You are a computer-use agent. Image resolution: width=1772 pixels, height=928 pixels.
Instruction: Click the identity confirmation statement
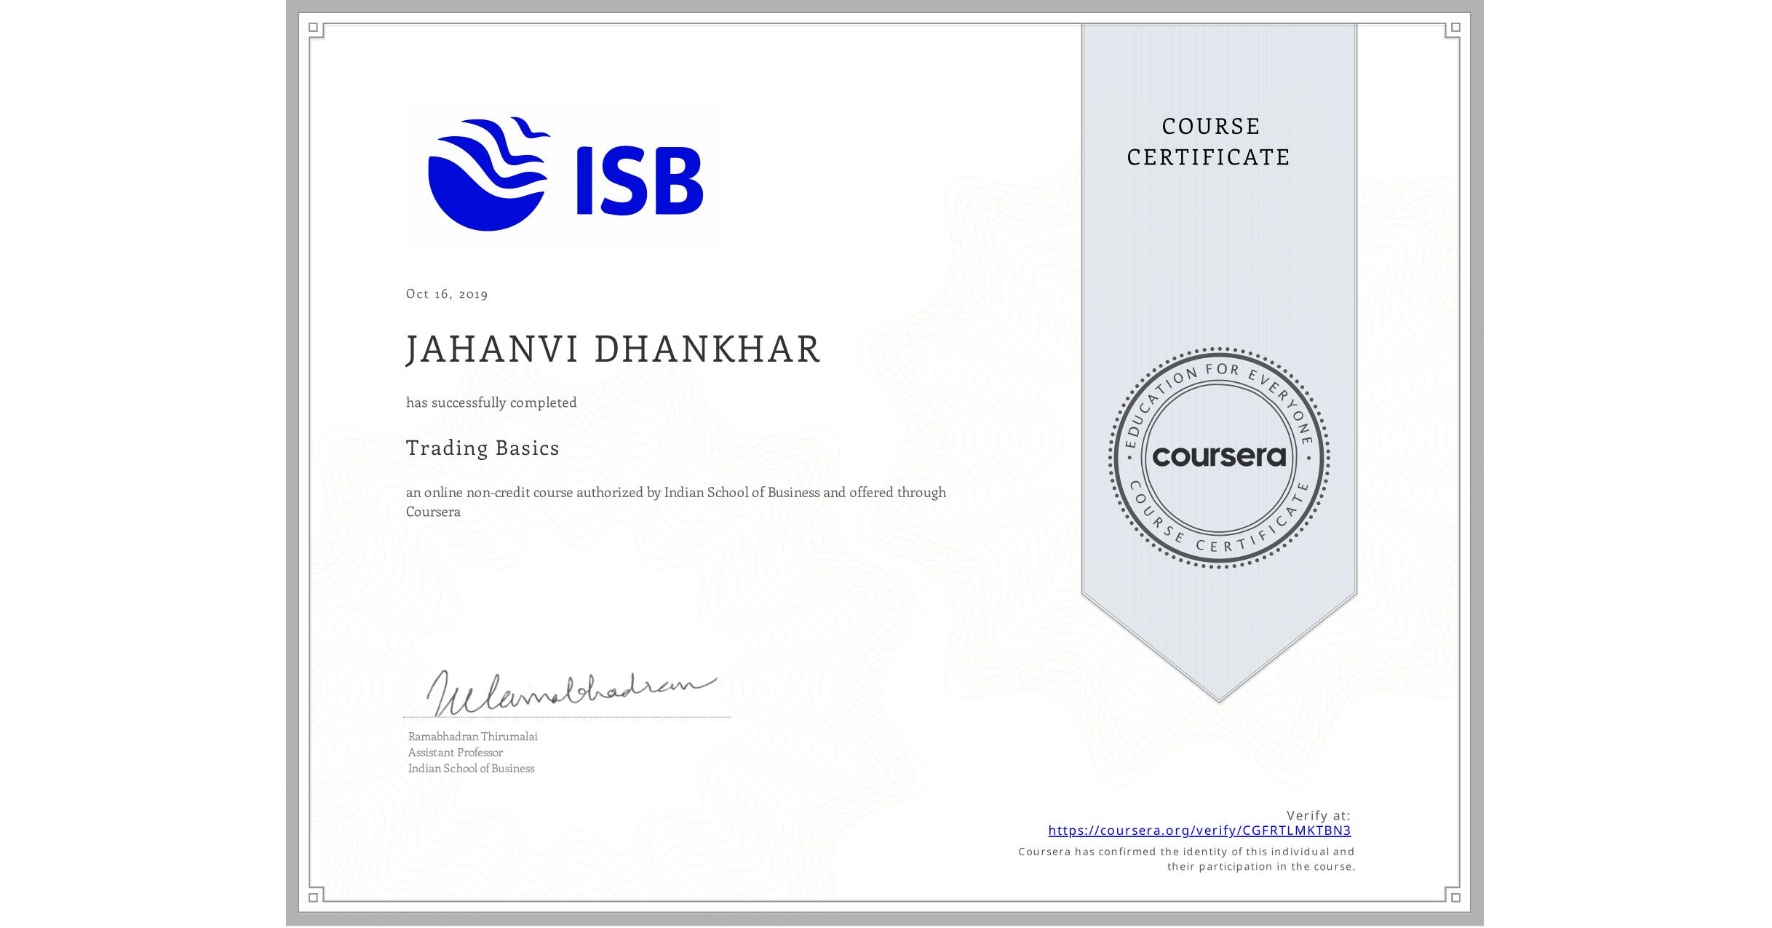tap(1187, 859)
